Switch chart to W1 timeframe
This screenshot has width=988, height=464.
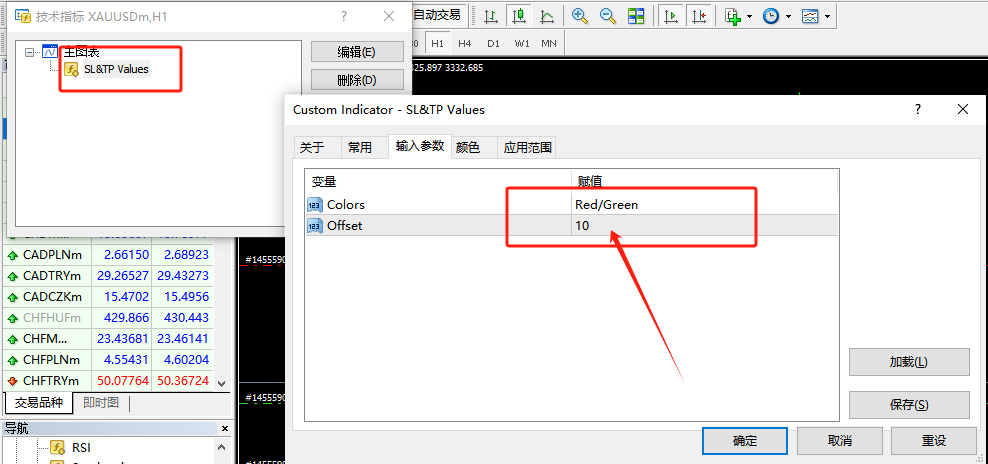pyautogui.click(x=522, y=43)
